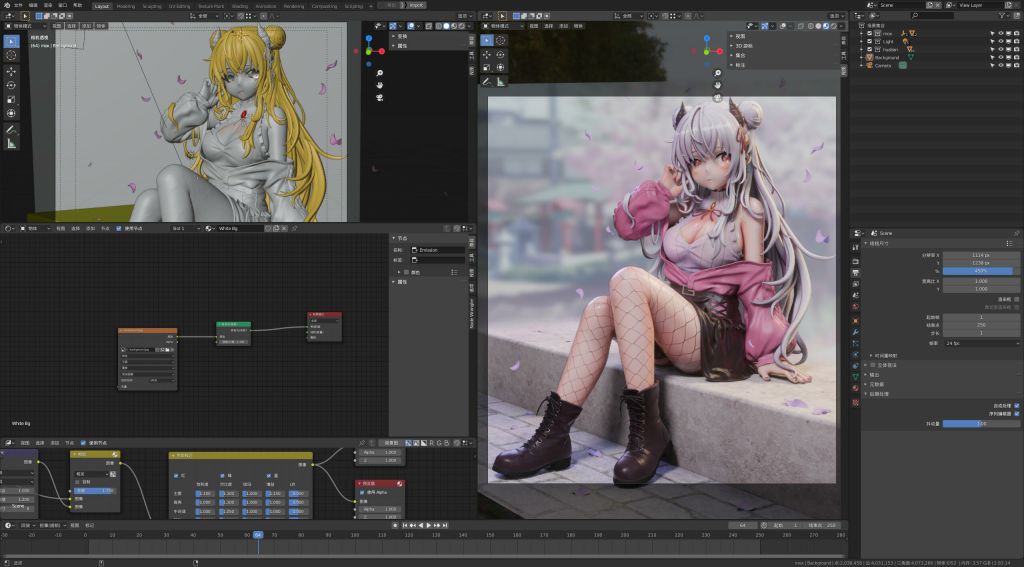The image size is (1024, 567).
Task: Open the frame rate 24 fps dropdown
Action: tap(981, 343)
